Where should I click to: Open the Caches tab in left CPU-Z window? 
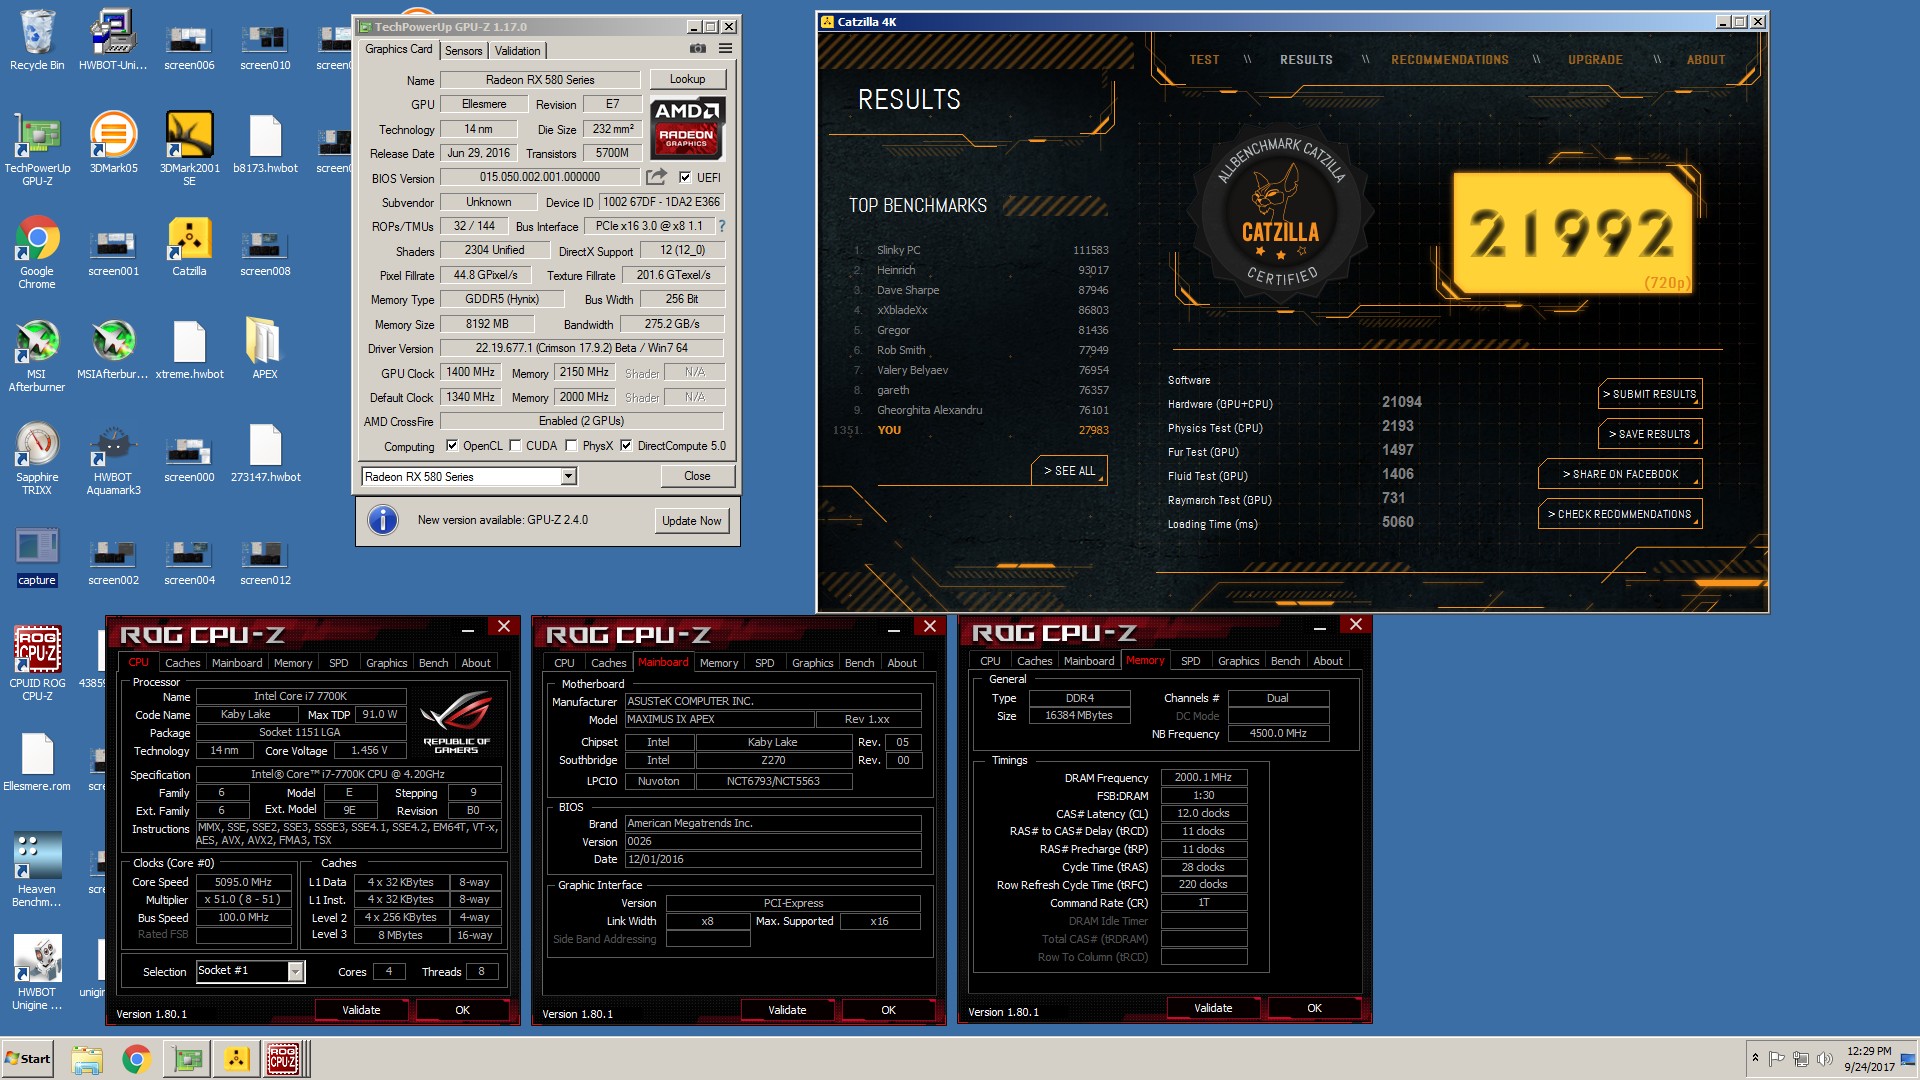click(182, 663)
